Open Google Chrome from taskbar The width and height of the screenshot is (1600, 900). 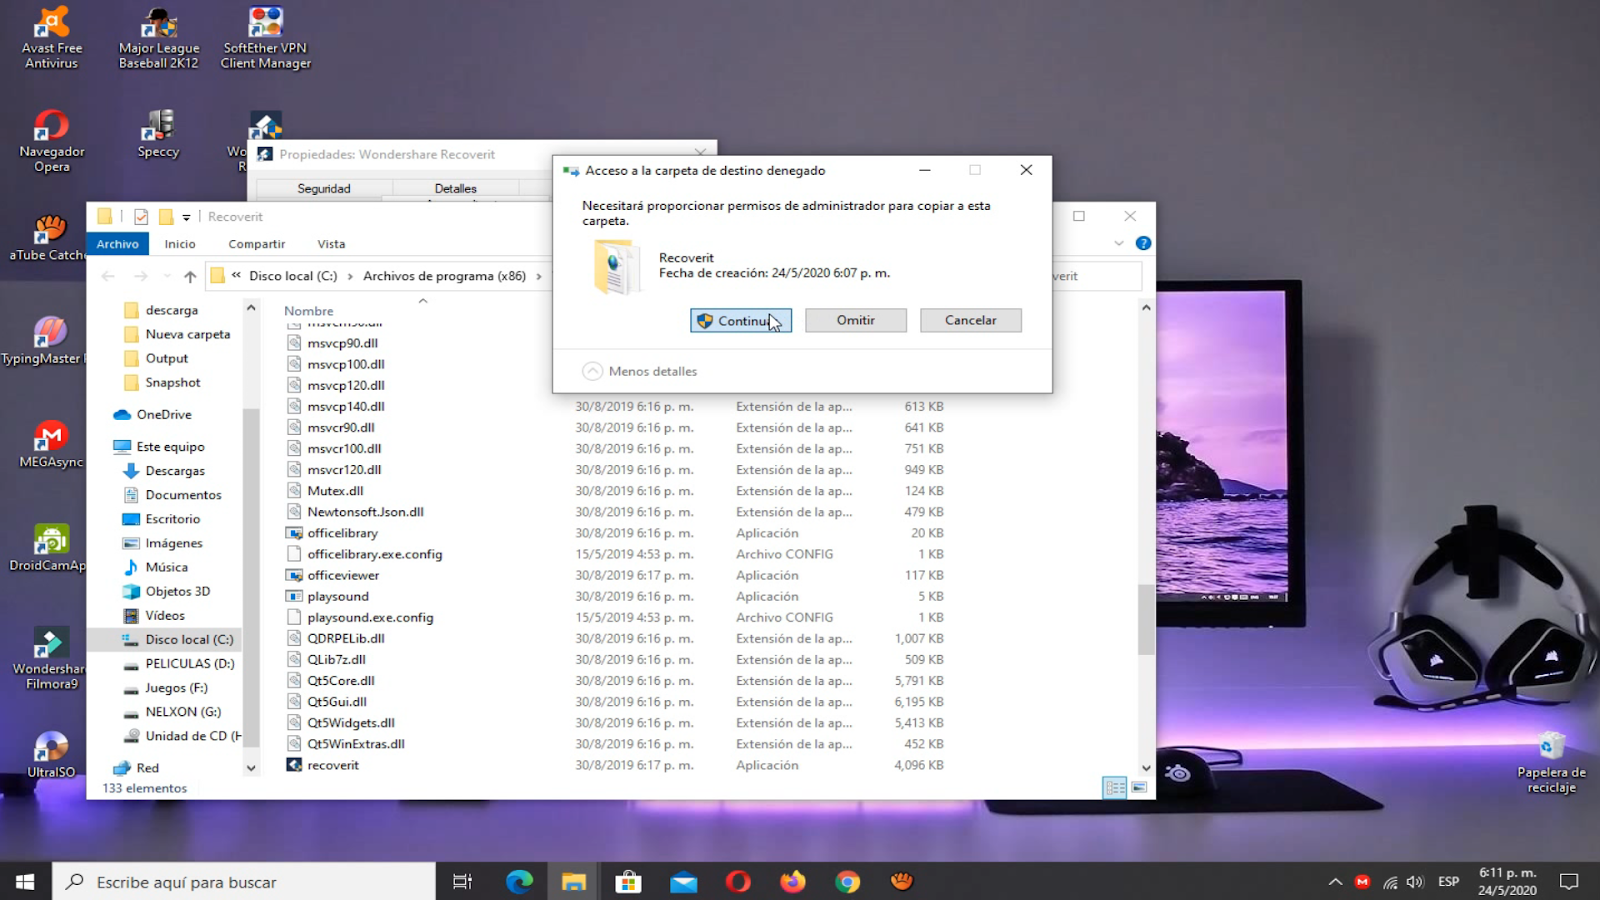(x=847, y=881)
